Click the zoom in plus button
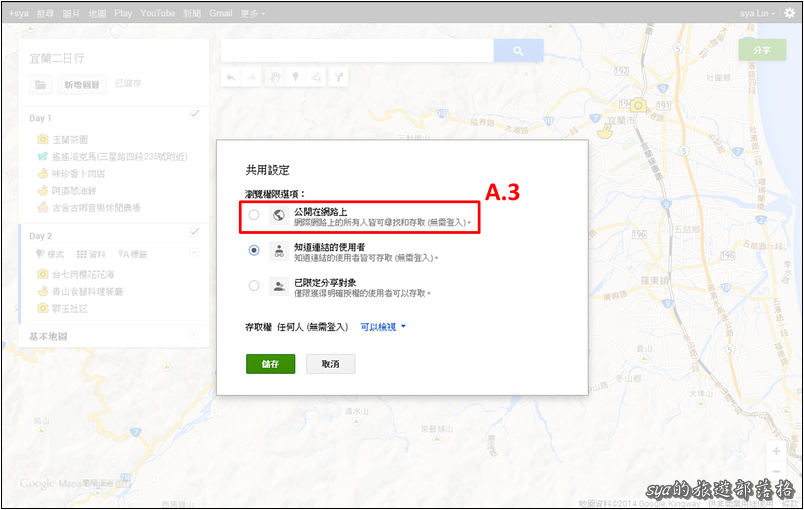804x510 pixels. (x=776, y=451)
